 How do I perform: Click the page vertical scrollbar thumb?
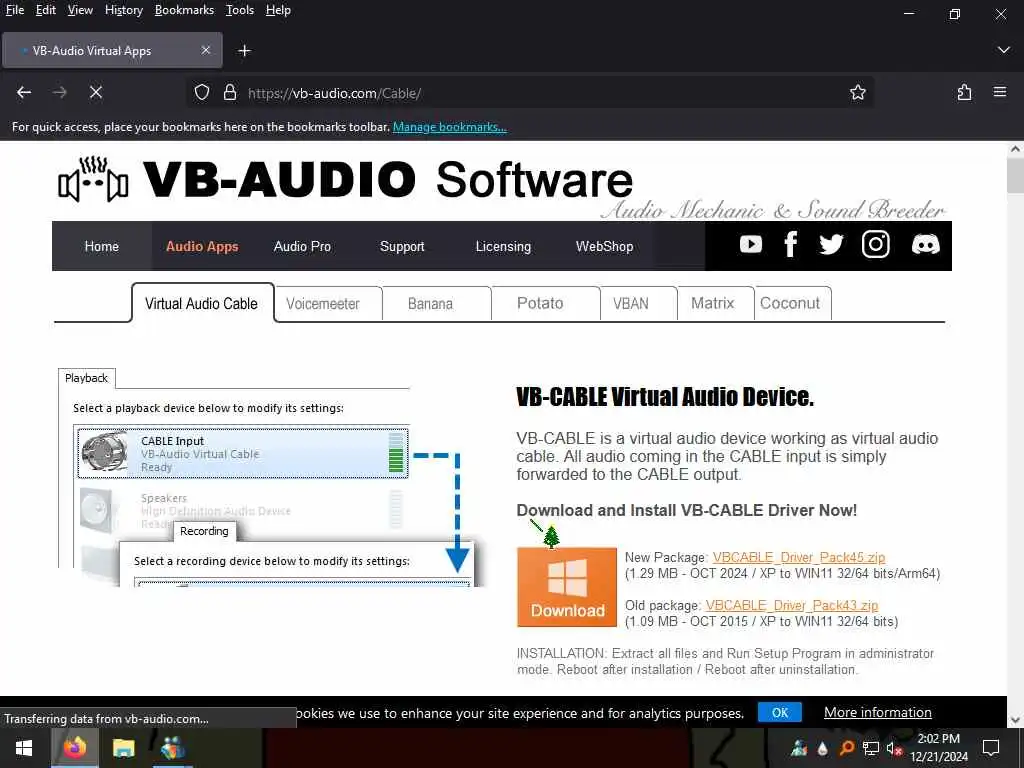(1015, 175)
